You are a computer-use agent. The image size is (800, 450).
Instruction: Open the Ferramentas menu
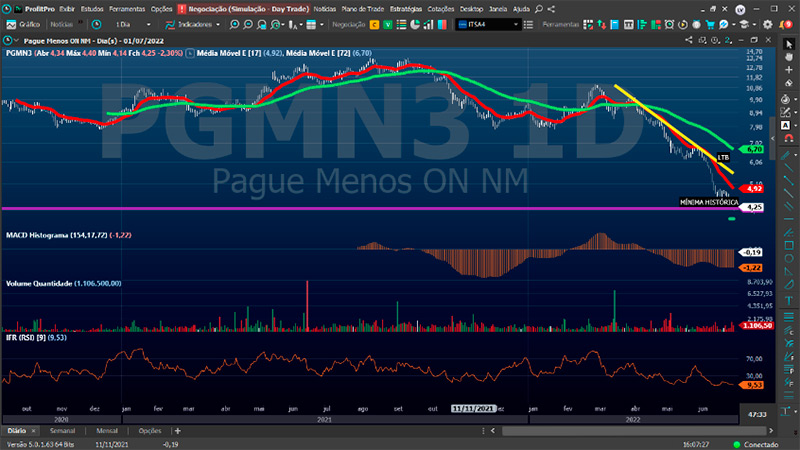tap(127, 9)
